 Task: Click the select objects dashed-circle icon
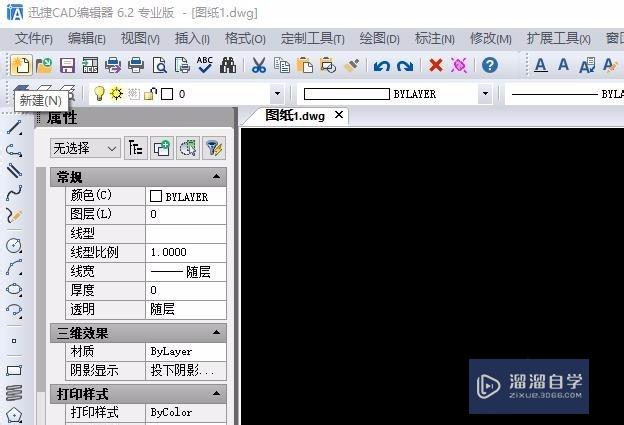tap(188, 148)
